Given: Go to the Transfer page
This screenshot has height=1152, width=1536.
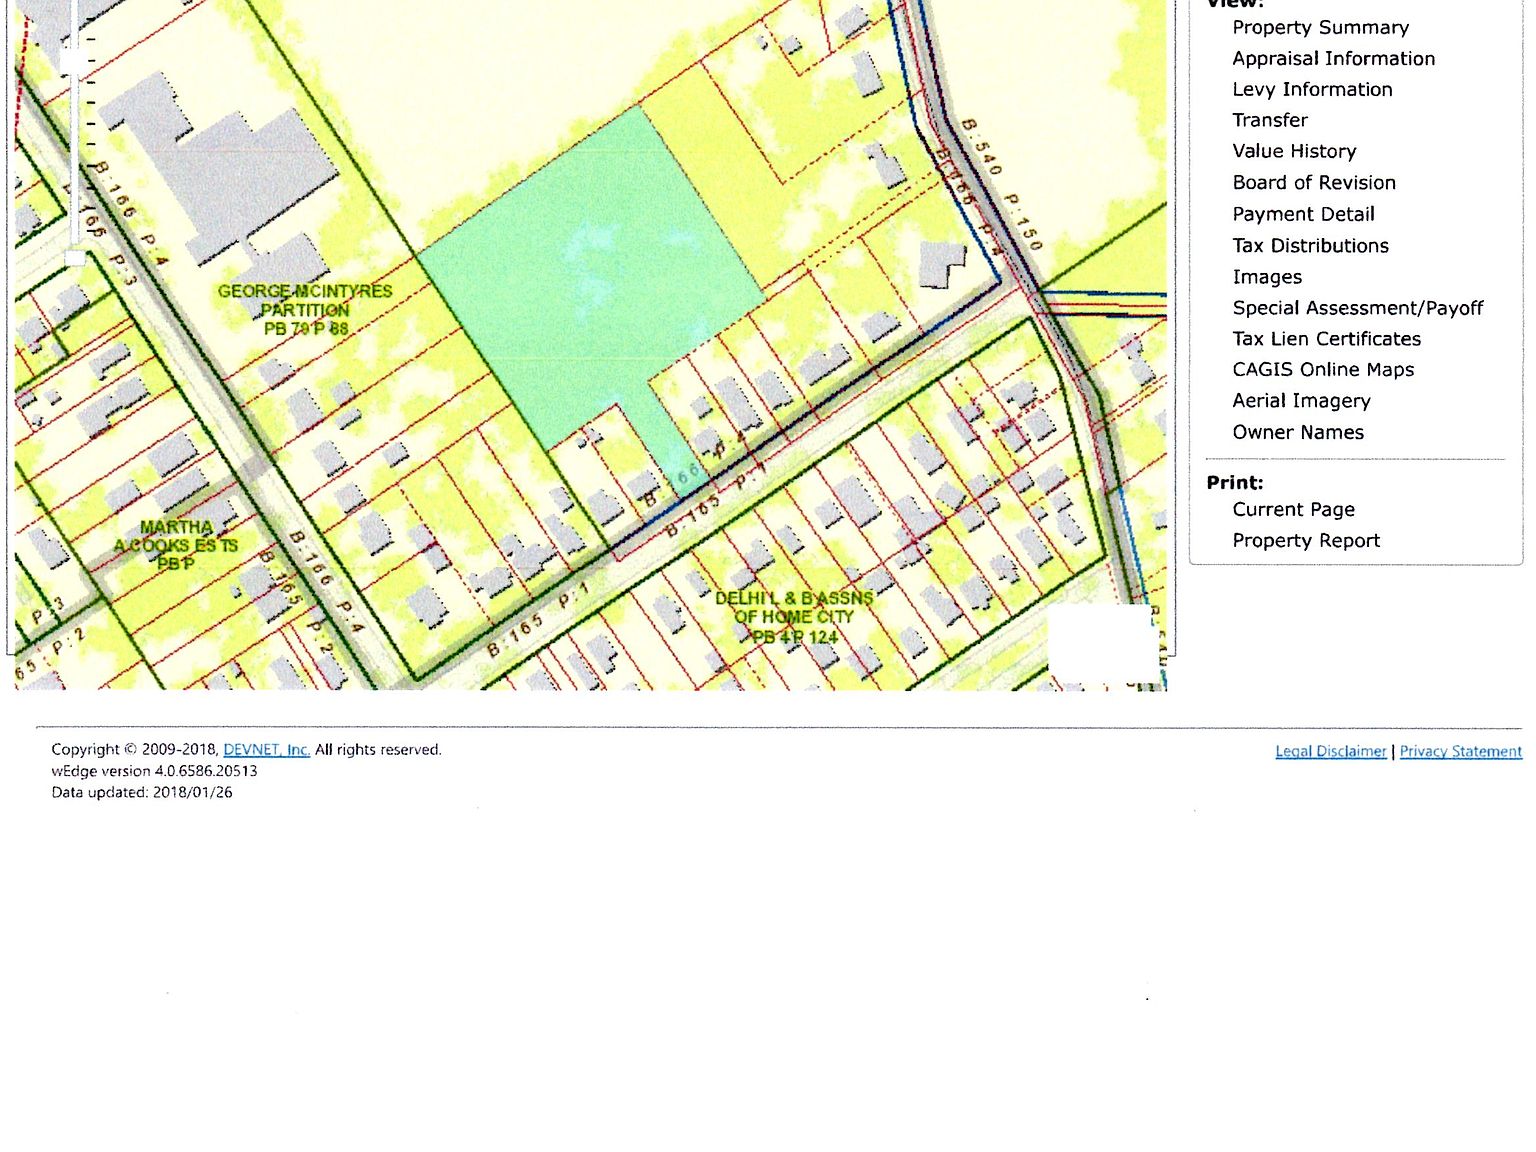Looking at the screenshot, I should pos(1269,120).
